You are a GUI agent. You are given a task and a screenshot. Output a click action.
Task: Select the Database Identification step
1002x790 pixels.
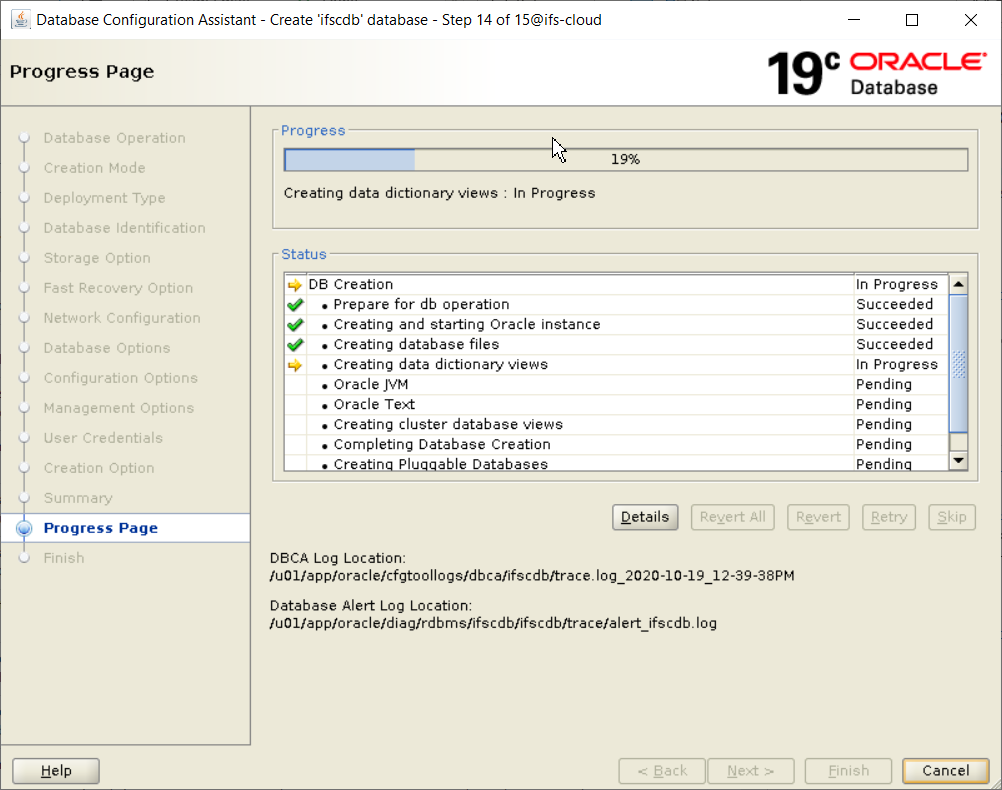tap(125, 228)
